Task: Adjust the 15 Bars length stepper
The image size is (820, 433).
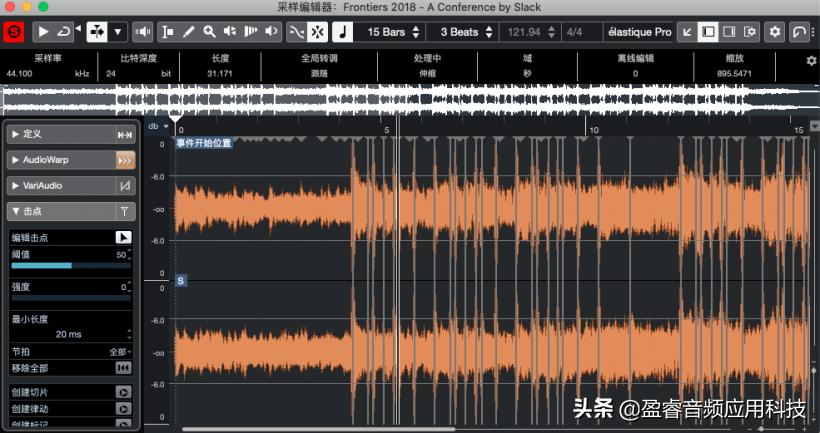Action: [416, 32]
